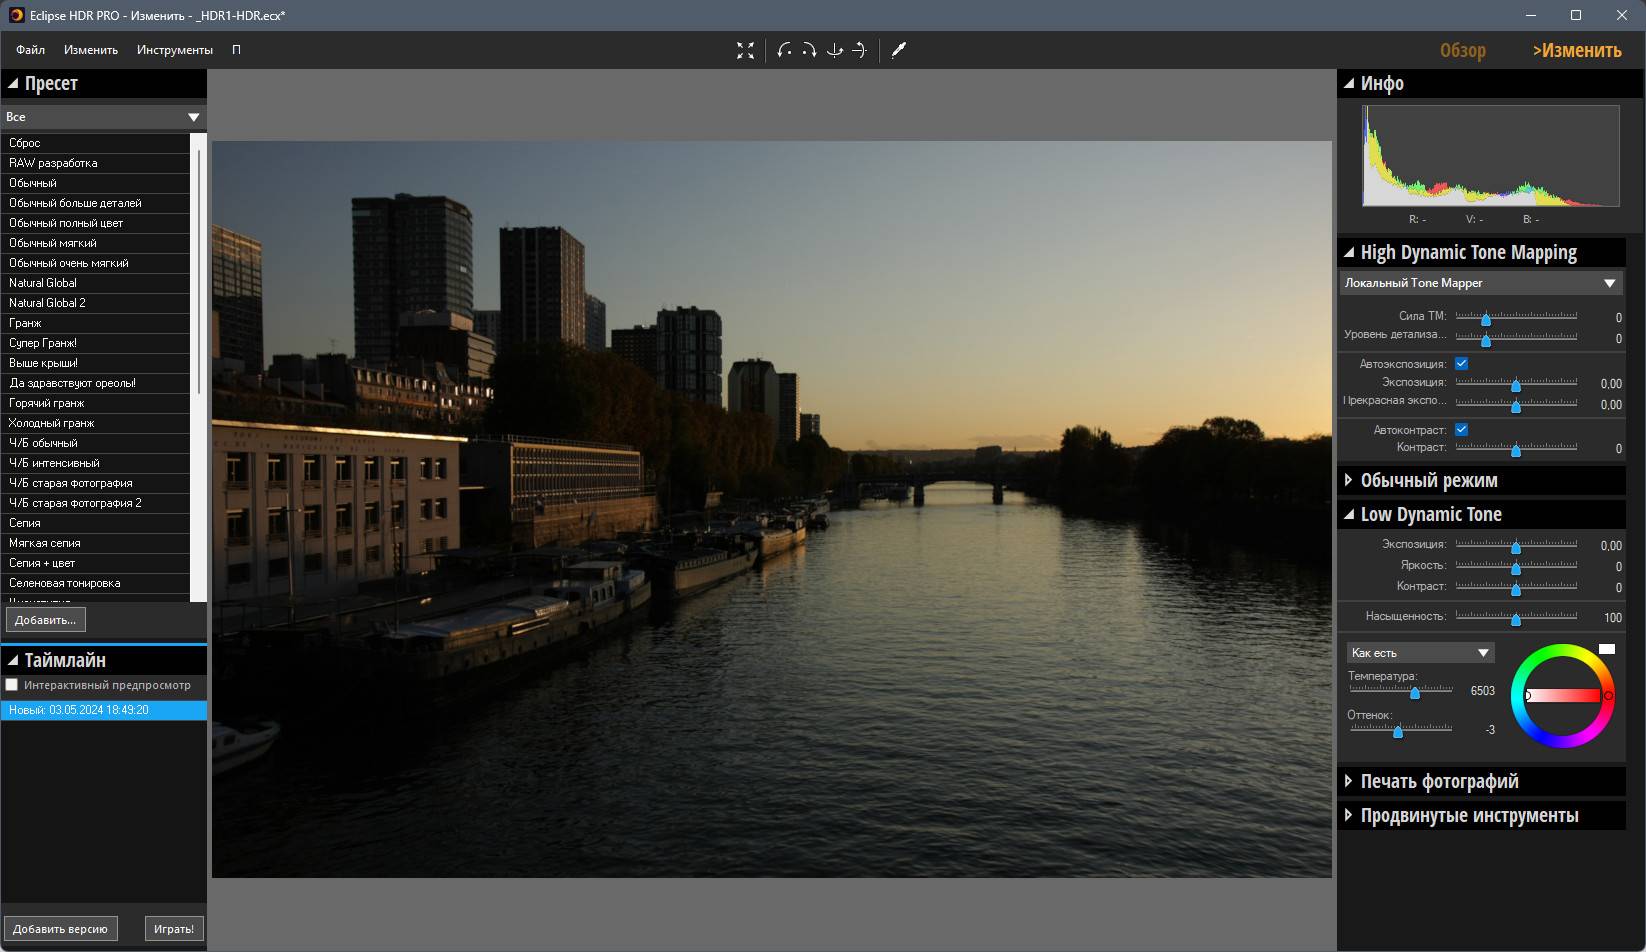The height and width of the screenshot is (952, 1646).
Task: Uncheck the Автоконтраст checkbox
Action: point(1461,430)
